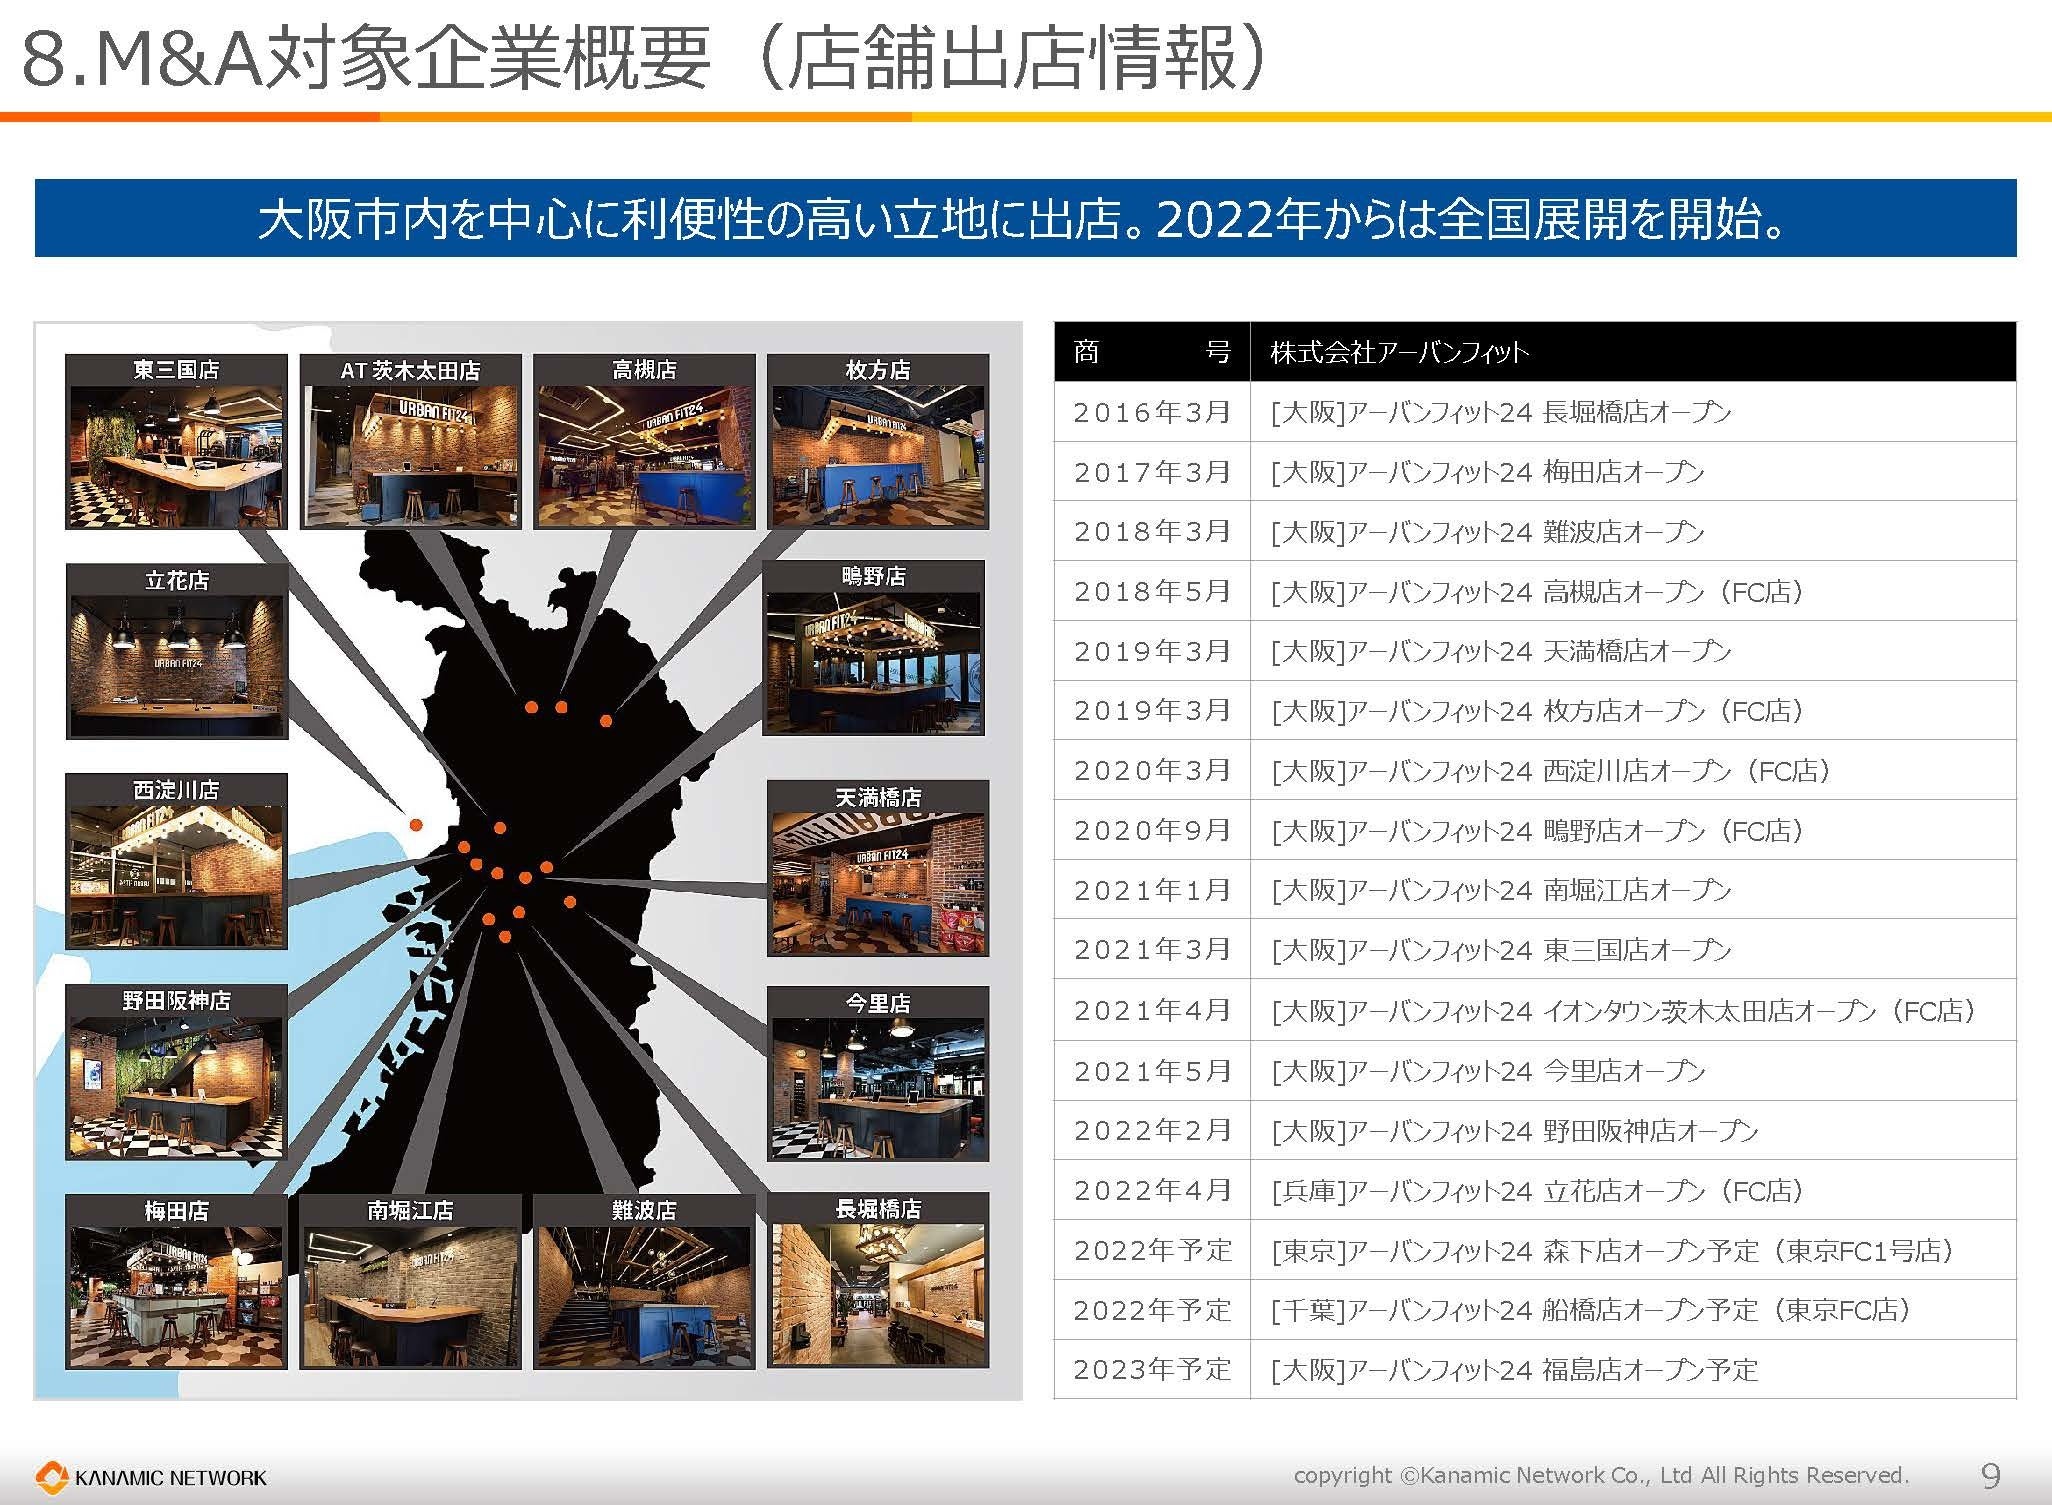Click the AT茨木太田店 store photo

coord(410,455)
